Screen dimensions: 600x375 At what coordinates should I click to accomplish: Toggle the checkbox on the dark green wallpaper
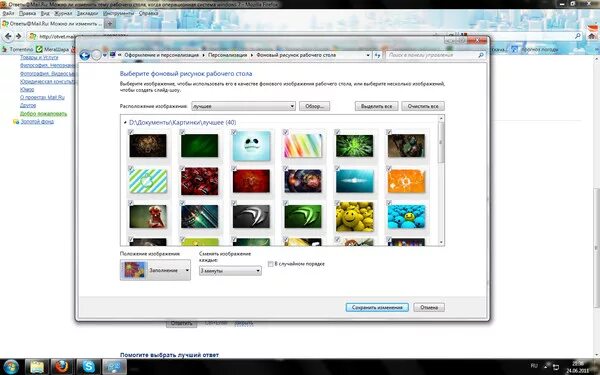point(182,132)
